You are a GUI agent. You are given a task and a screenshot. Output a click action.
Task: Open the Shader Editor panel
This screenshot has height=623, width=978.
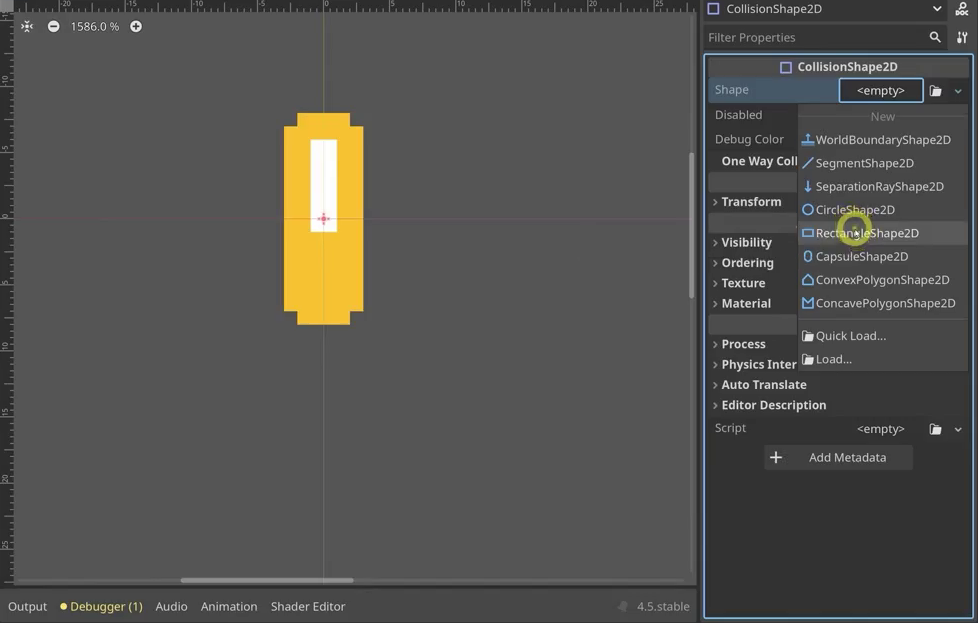tap(308, 607)
